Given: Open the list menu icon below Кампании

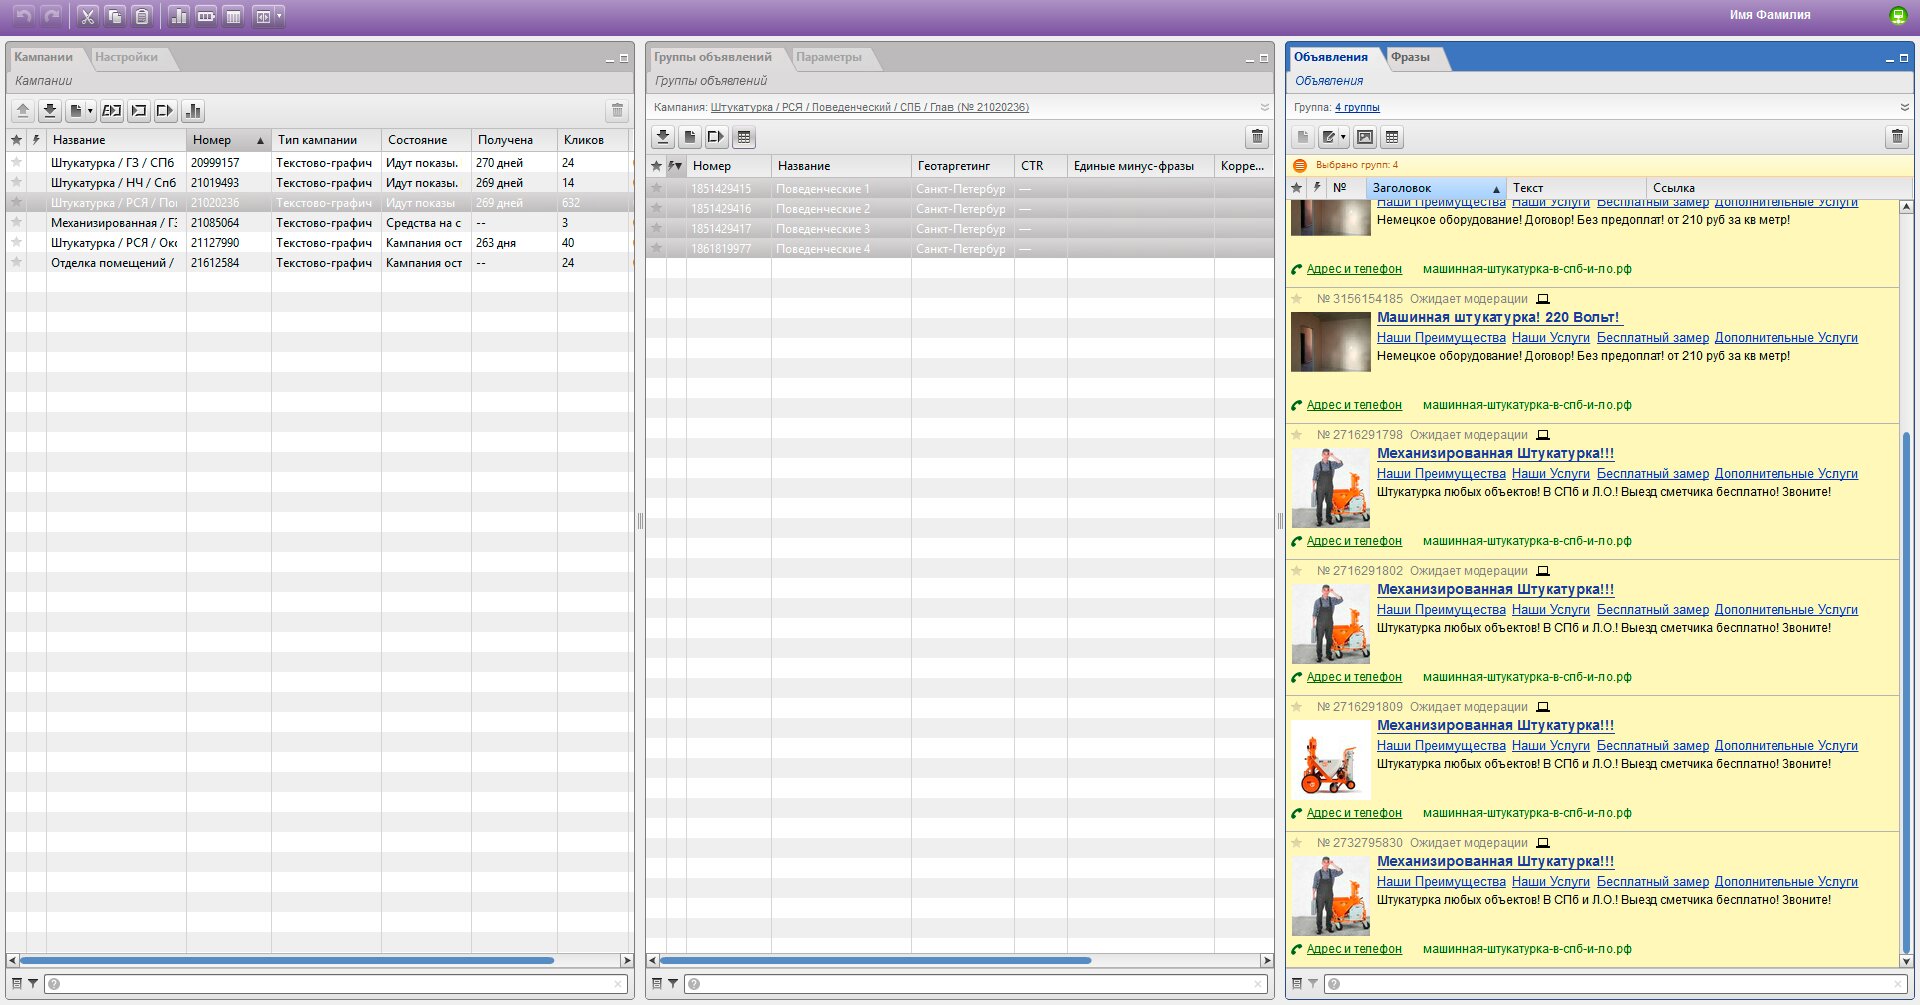Looking at the screenshot, I should point(17,984).
